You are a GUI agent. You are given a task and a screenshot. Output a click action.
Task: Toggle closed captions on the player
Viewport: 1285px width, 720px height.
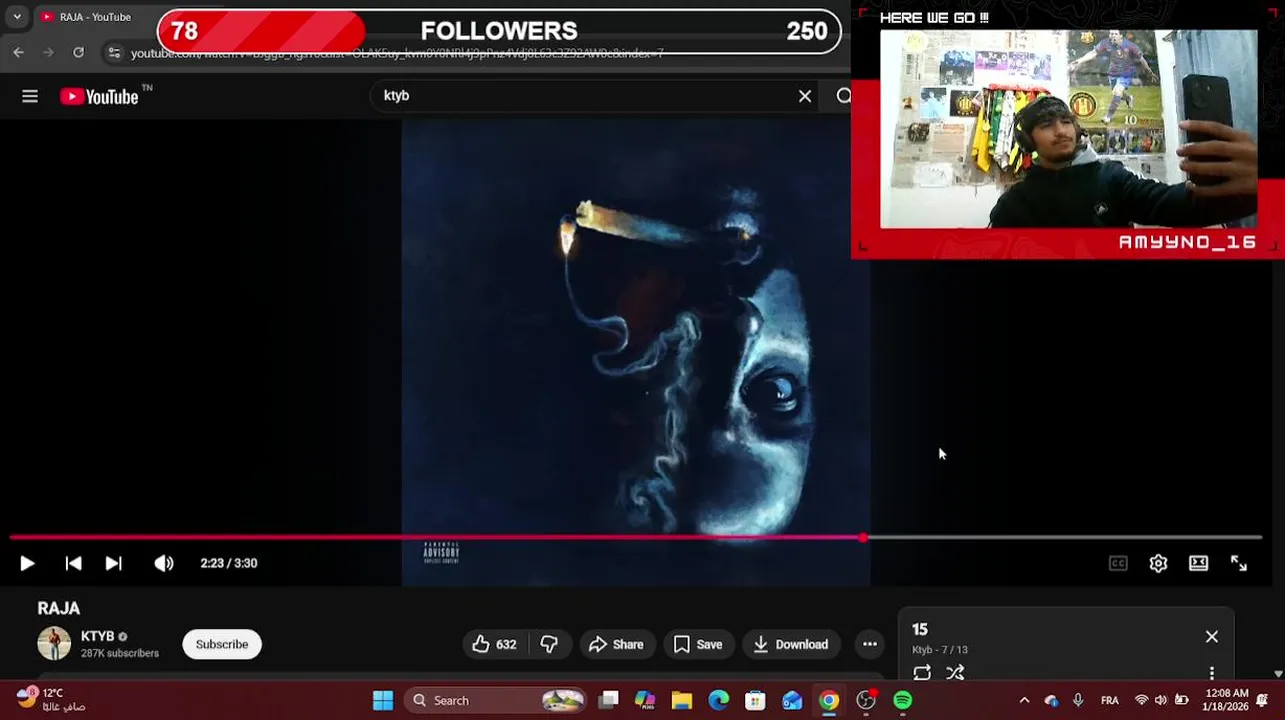1118,563
